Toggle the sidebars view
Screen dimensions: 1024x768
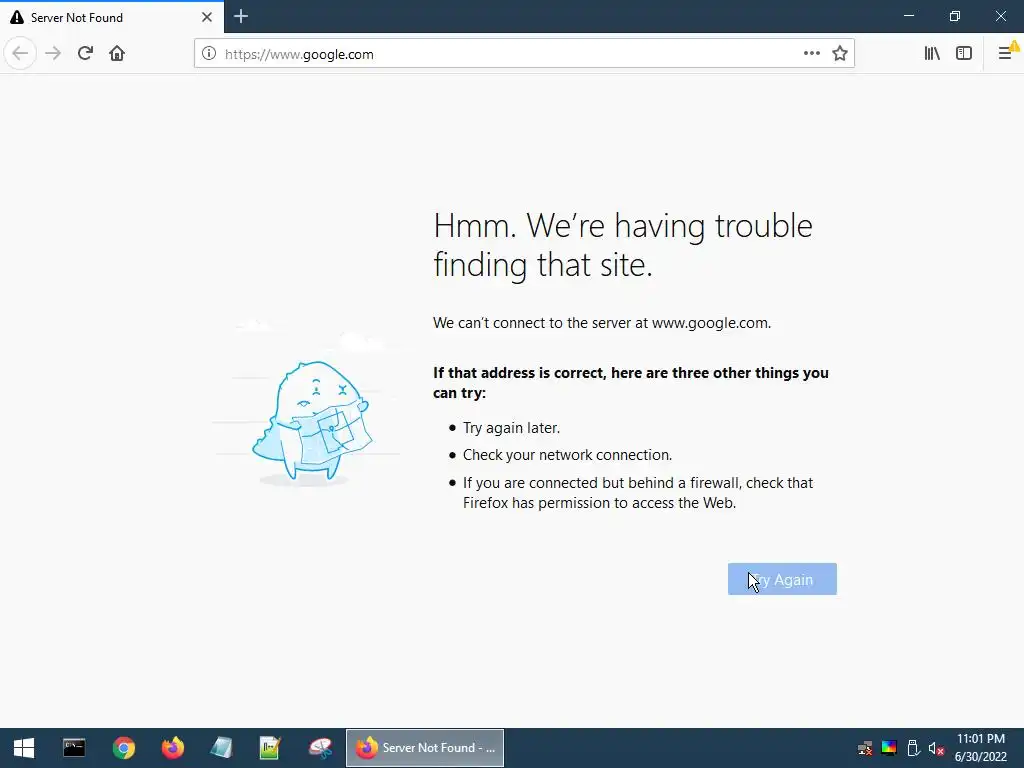click(x=964, y=54)
